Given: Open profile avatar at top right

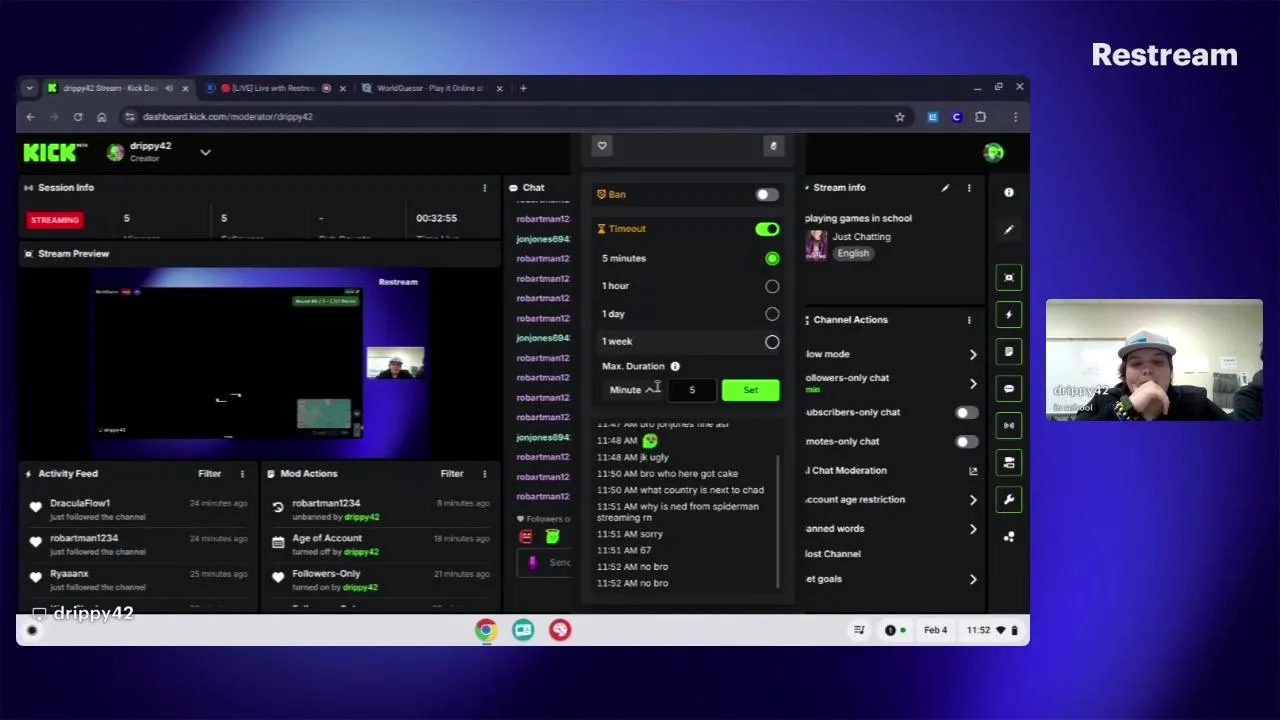Looking at the screenshot, I should tap(993, 152).
